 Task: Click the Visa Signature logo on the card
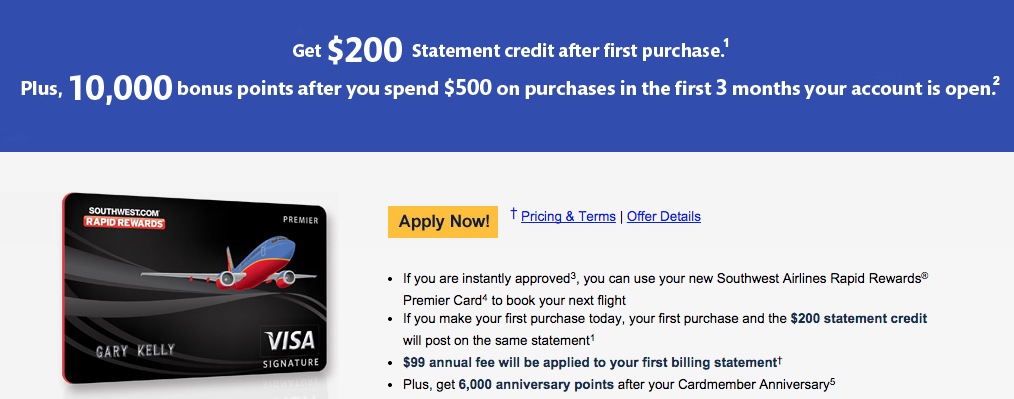tap(290, 349)
